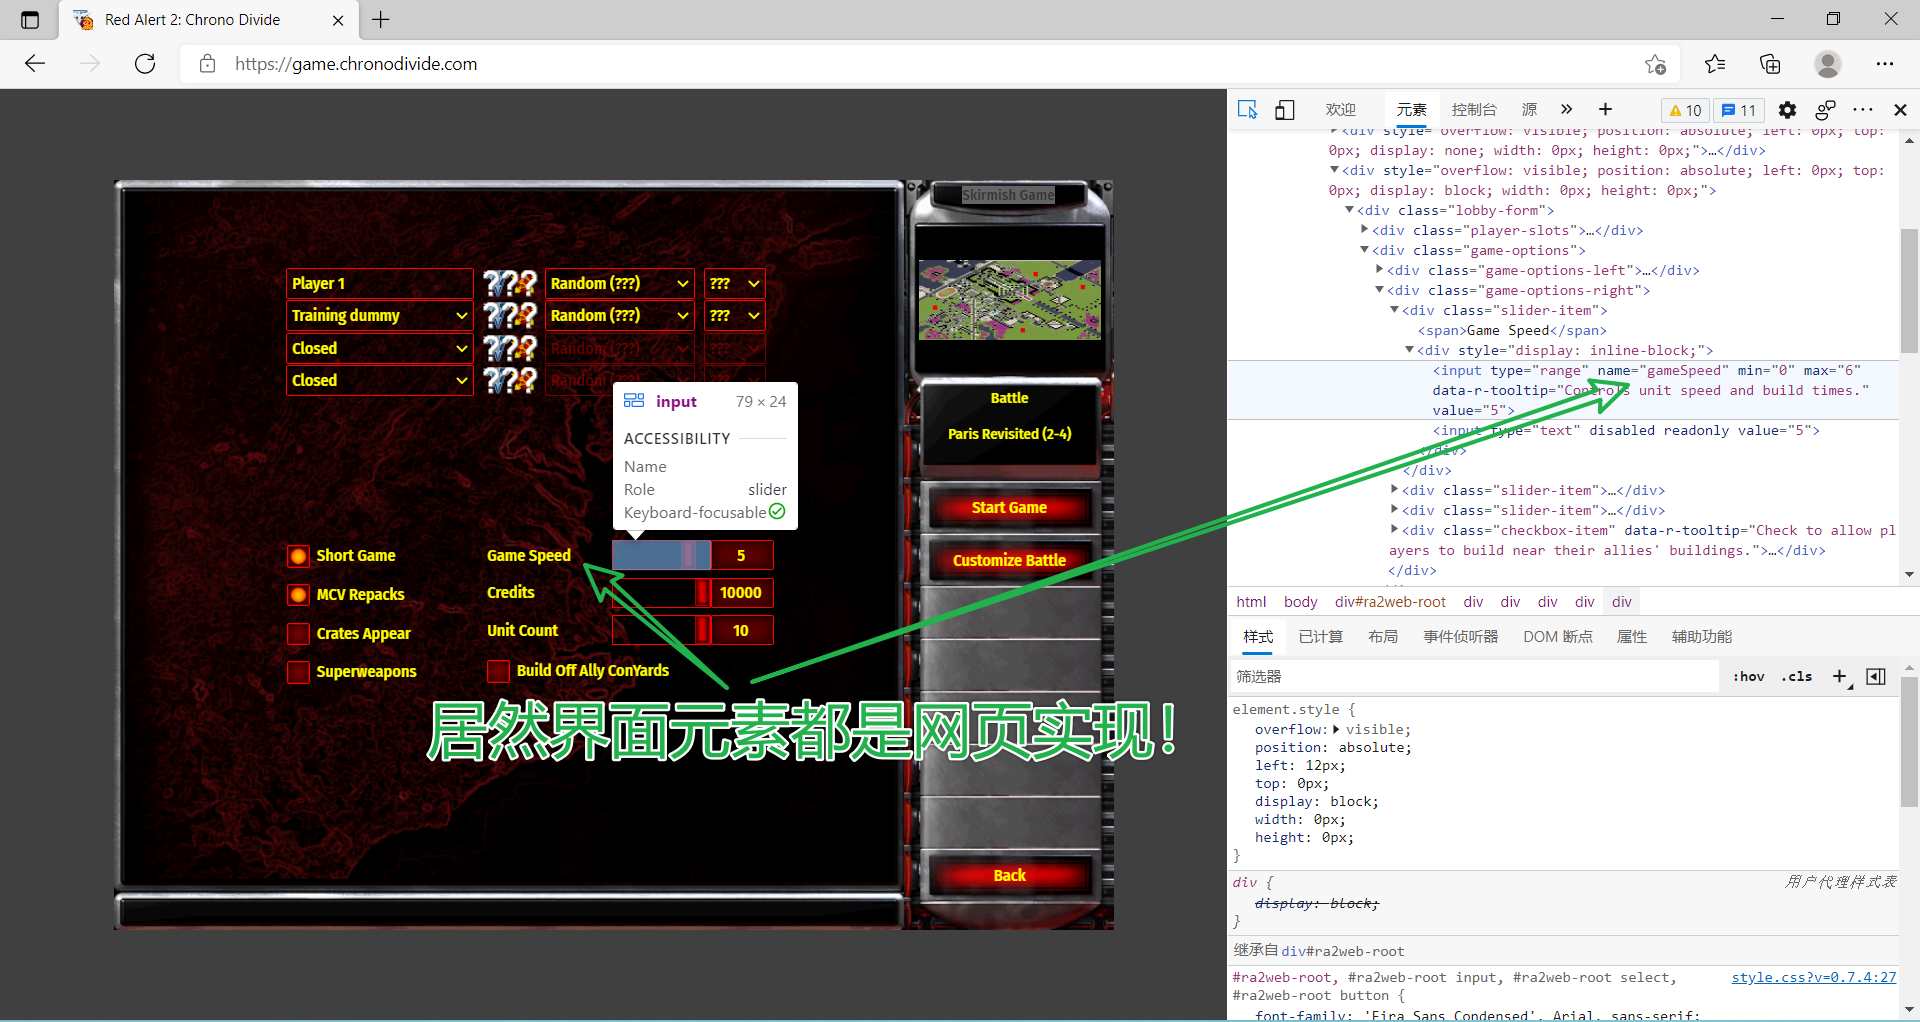Click the Customize Battle button
The width and height of the screenshot is (1920, 1022).
[1009, 561]
